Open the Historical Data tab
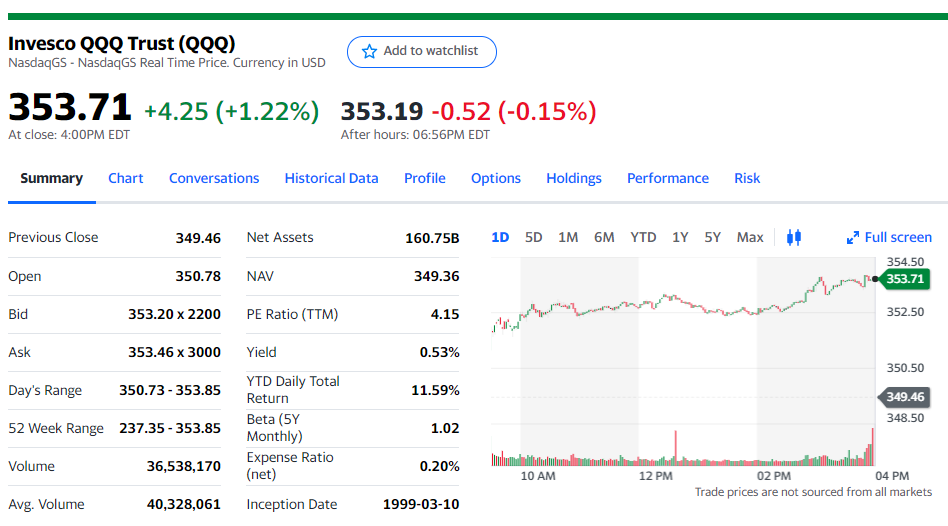This screenshot has width=948, height=526. [331, 178]
